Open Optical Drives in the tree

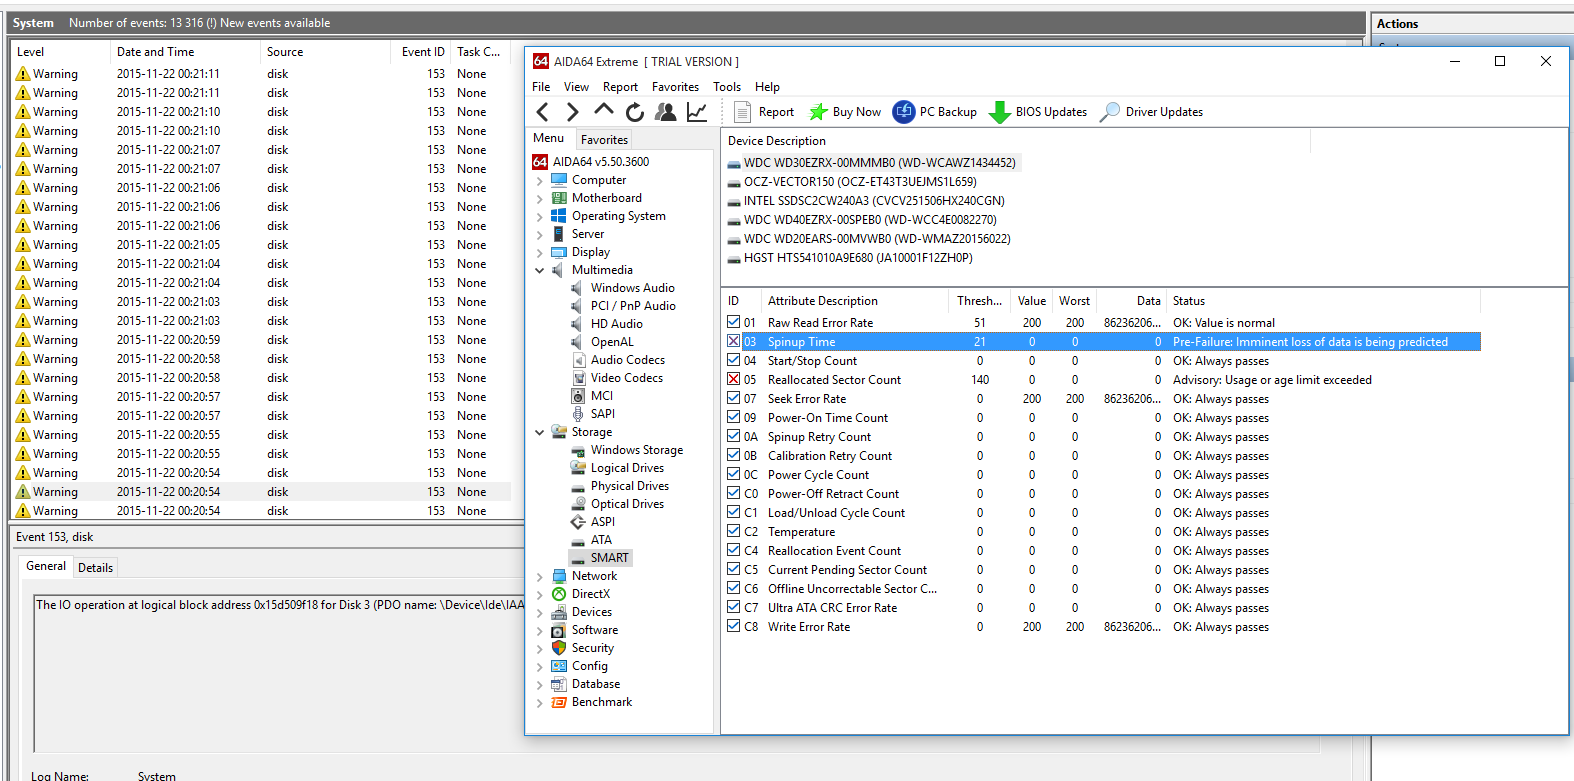pos(627,504)
